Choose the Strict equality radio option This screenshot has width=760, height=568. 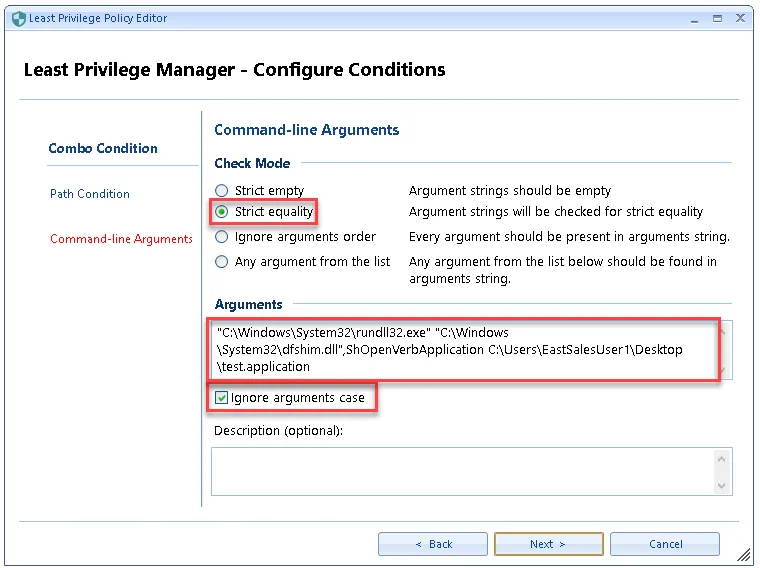pyautogui.click(x=222, y=212)
